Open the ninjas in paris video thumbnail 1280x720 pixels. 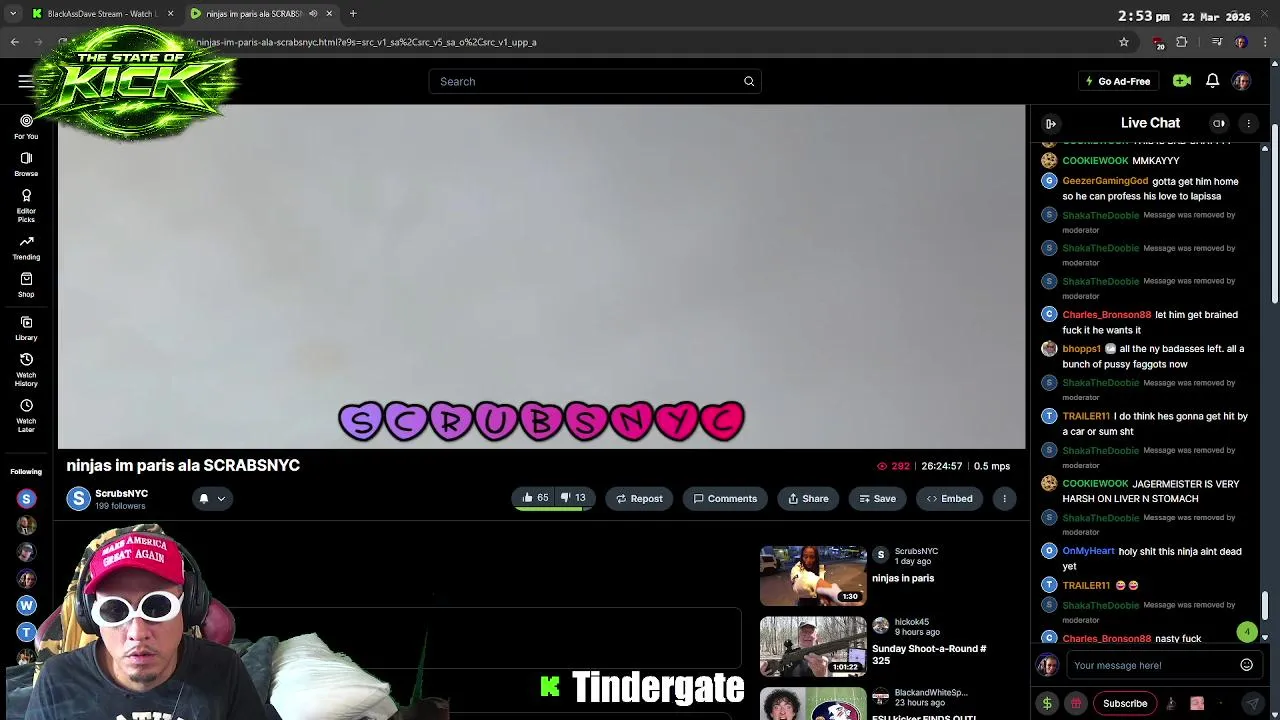coord(813,576)
